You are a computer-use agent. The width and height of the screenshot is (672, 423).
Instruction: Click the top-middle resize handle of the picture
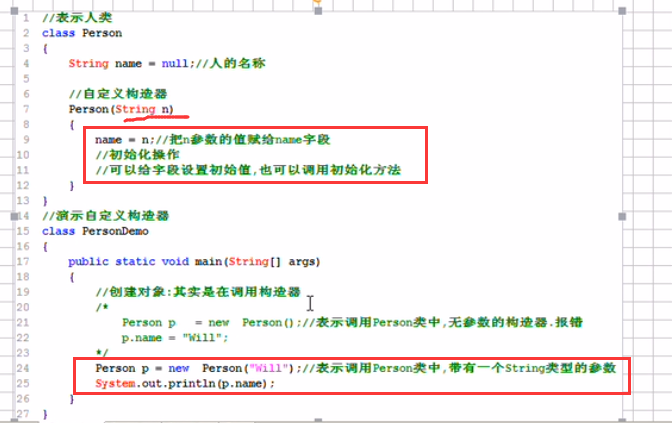318,11
